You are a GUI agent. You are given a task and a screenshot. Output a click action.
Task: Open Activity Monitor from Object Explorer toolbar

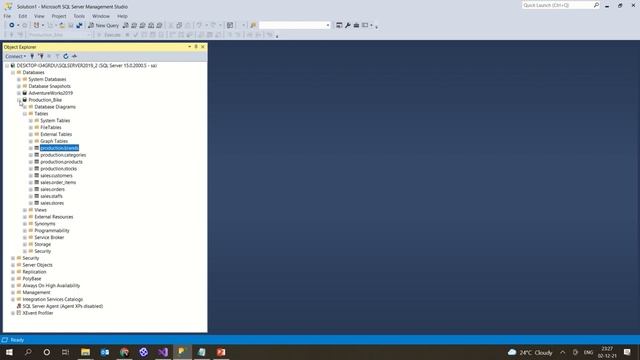click(74, 56)
